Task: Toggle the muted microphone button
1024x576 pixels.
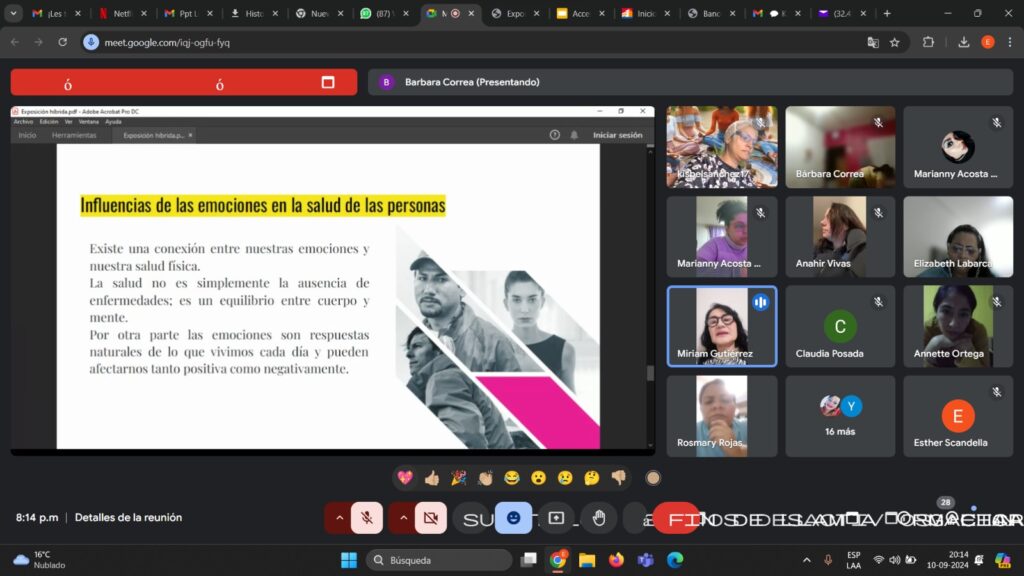Action: point(367,518)
